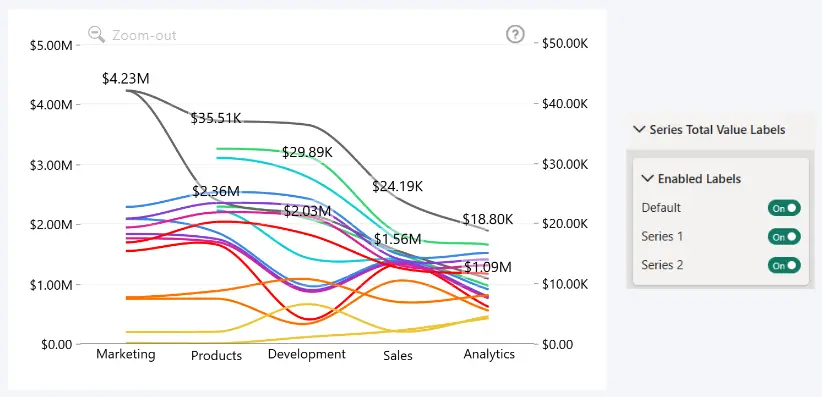Viewport: 822px width, 397px height.
Task: Select the Sales category axis label
Action: click(398, 356)
